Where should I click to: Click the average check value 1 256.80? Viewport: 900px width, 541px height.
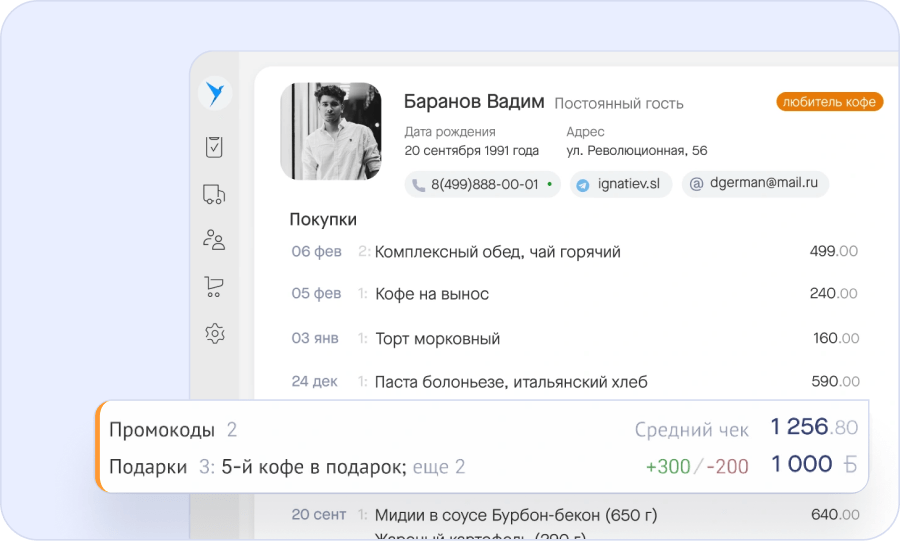(814, 427)
